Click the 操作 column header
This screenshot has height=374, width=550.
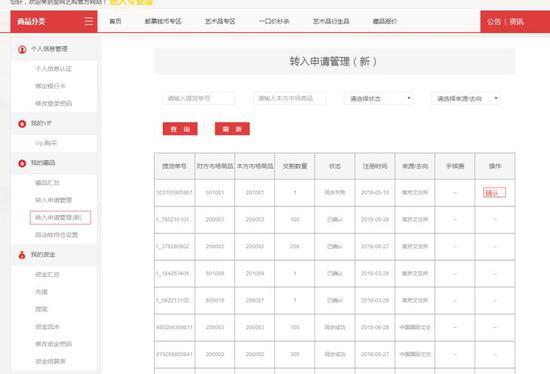[495, 166]
